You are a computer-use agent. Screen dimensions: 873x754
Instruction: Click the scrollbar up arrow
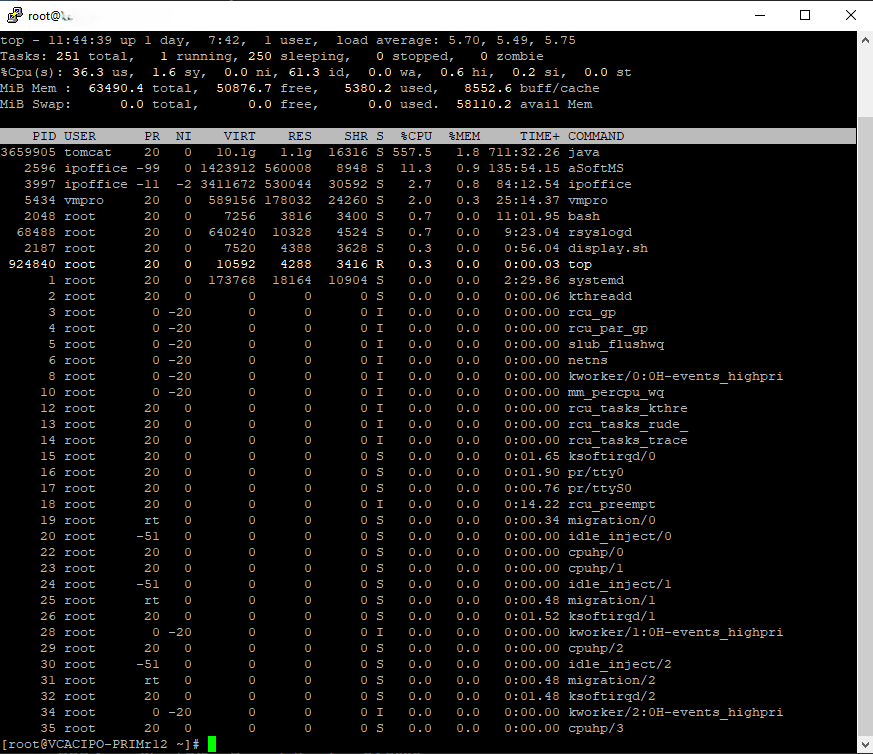pyautogui.click(x=865, y=40)
